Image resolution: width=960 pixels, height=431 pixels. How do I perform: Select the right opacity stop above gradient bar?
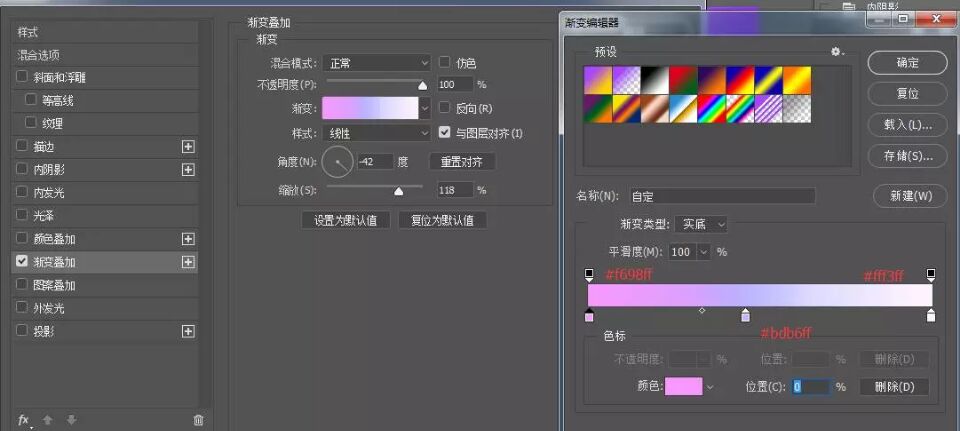tap(931, 274)
